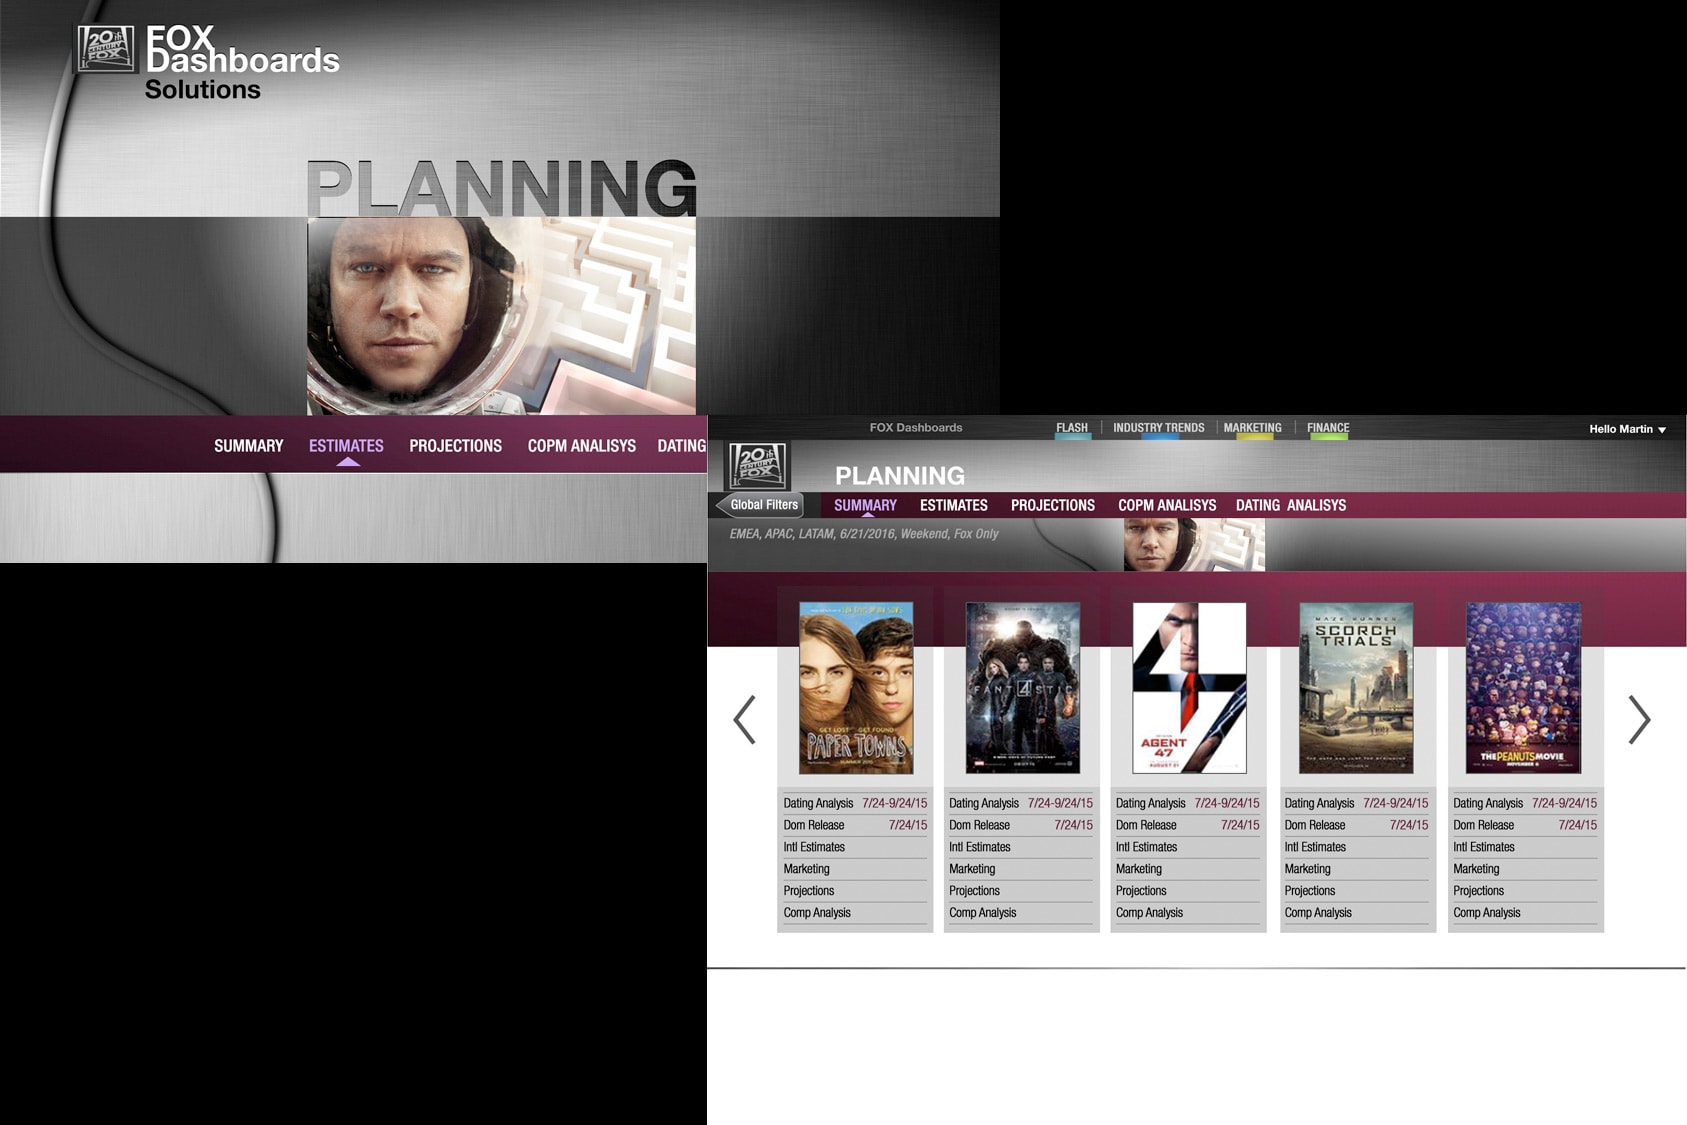Open Comp Analysis under Fantastic Four

1021,913
